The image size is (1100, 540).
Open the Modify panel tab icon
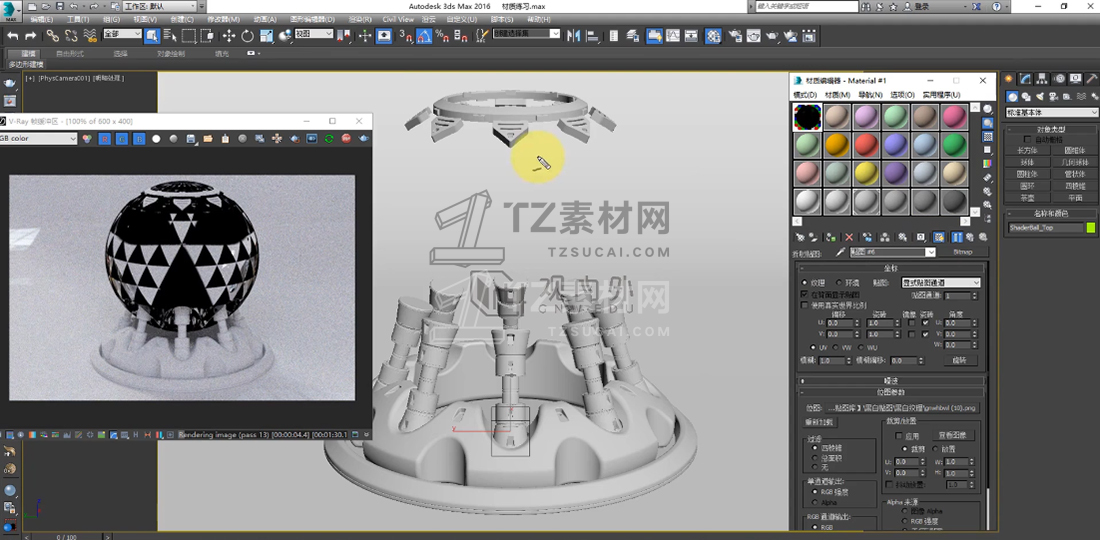click(1025, 79)
